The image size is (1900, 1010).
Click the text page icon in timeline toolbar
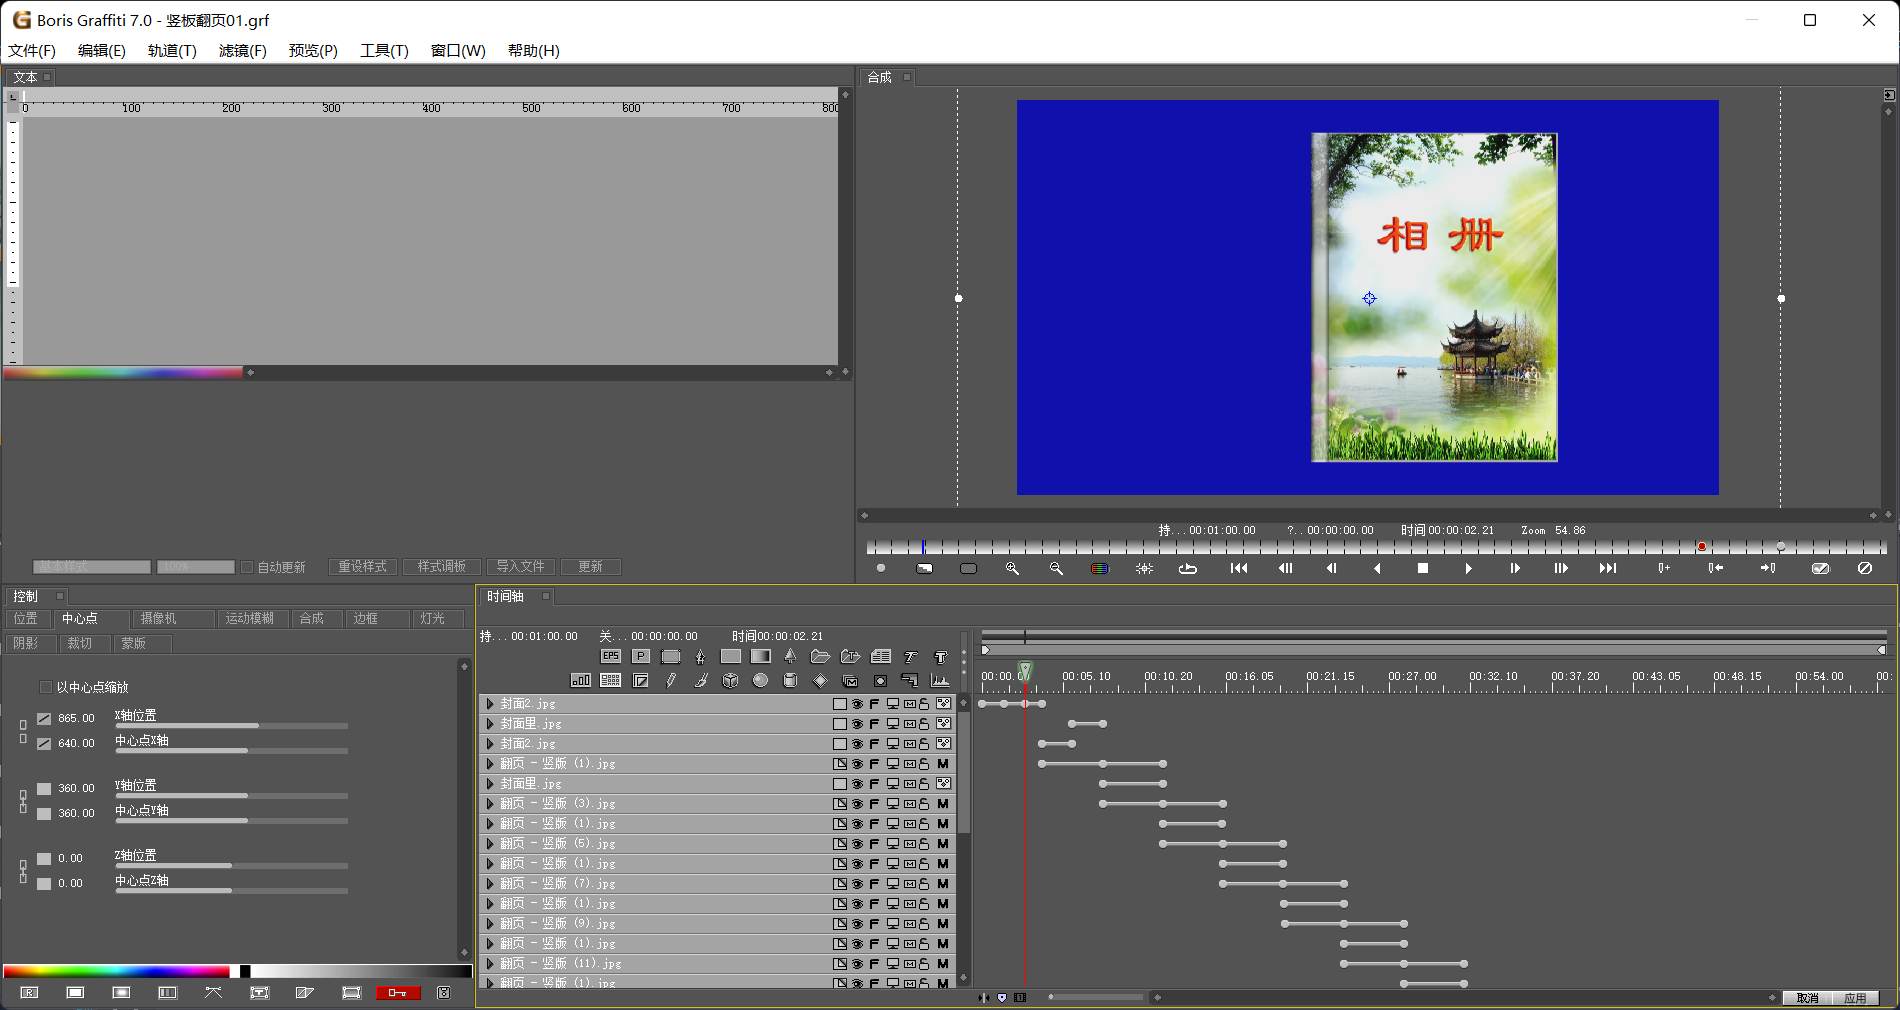881,657
